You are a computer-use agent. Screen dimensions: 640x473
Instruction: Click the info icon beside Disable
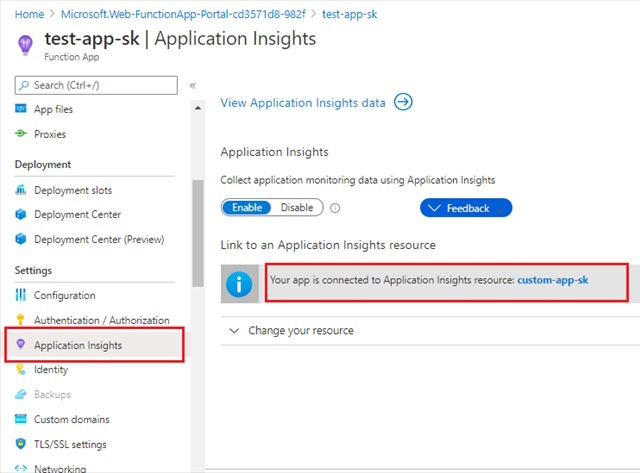tap(335, 208)
